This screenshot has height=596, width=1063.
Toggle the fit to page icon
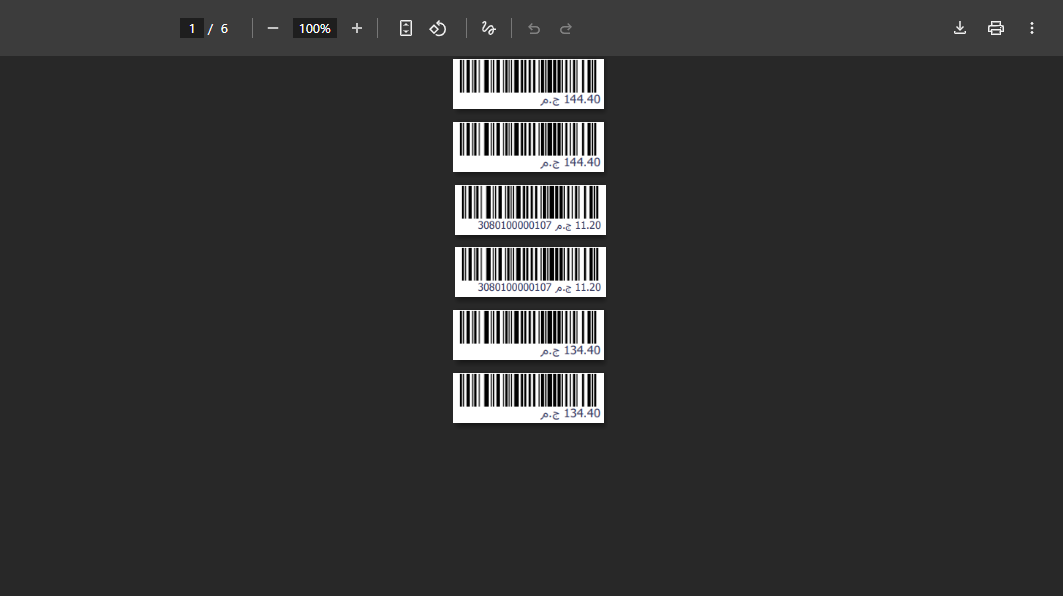(406, 28)
